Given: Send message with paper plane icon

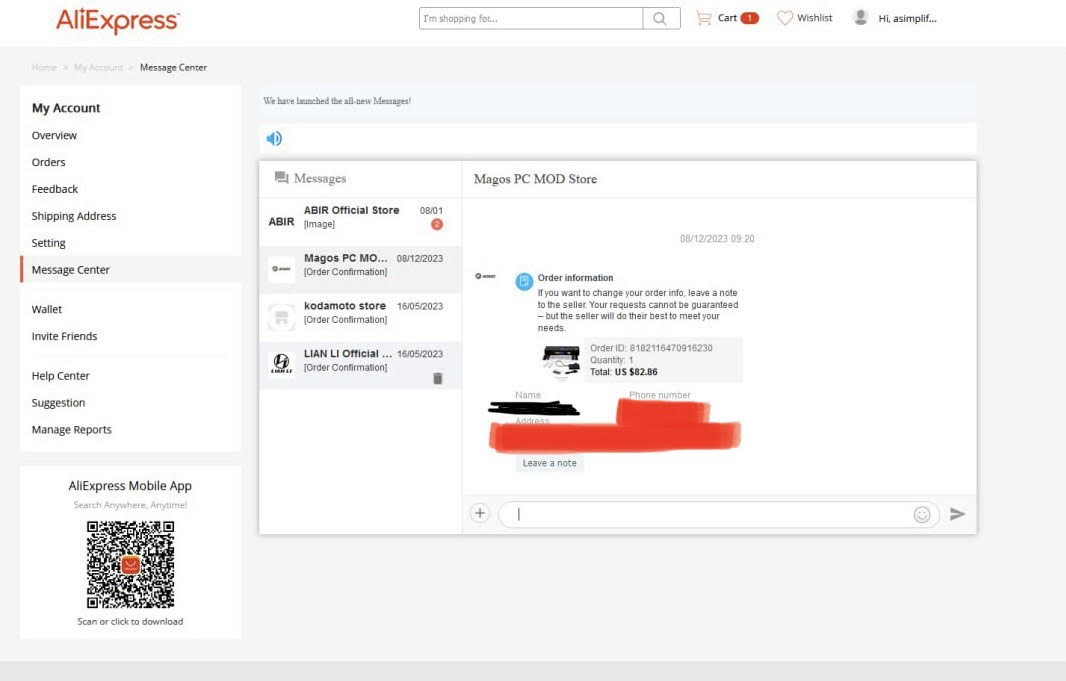Looking at the screenshot, I should click(957, 514).
